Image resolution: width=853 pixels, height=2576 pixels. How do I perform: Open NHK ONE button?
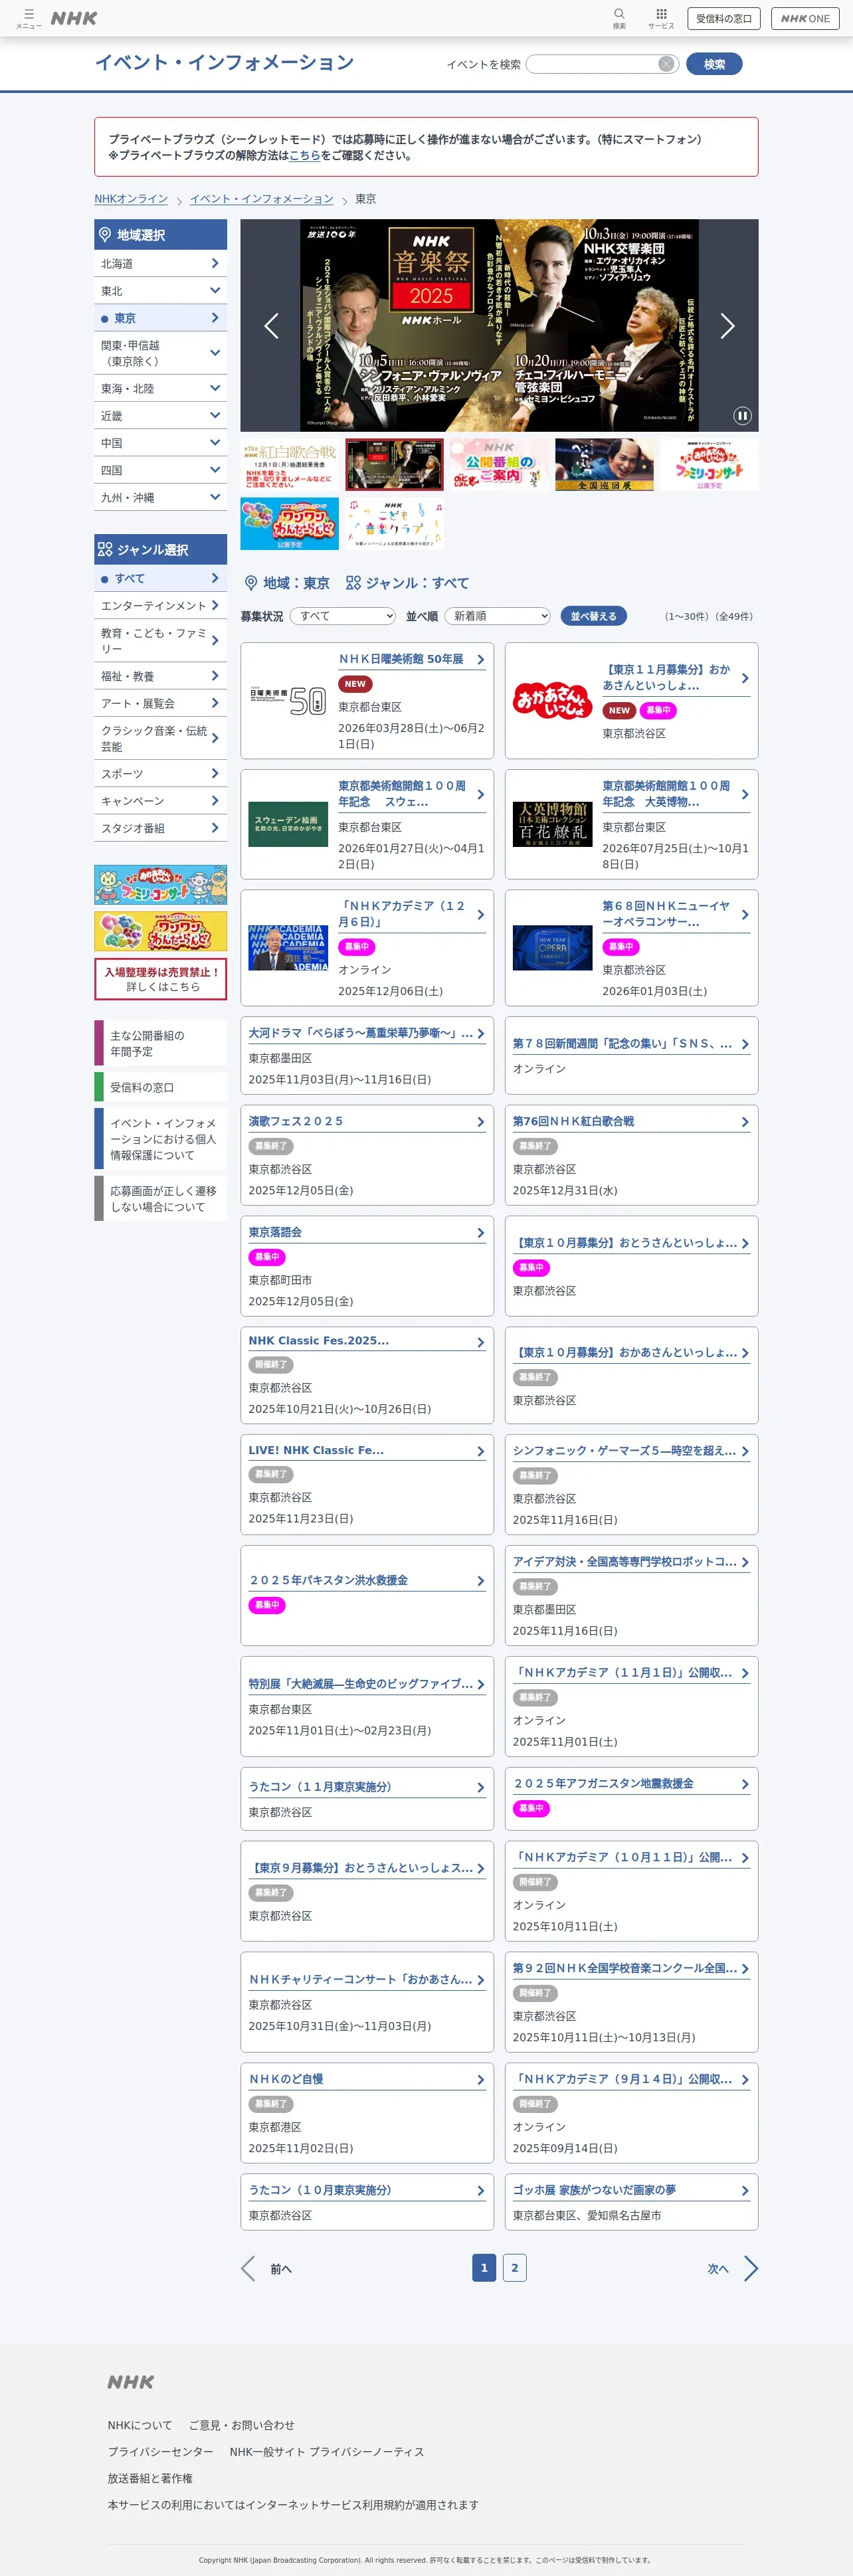805,18
